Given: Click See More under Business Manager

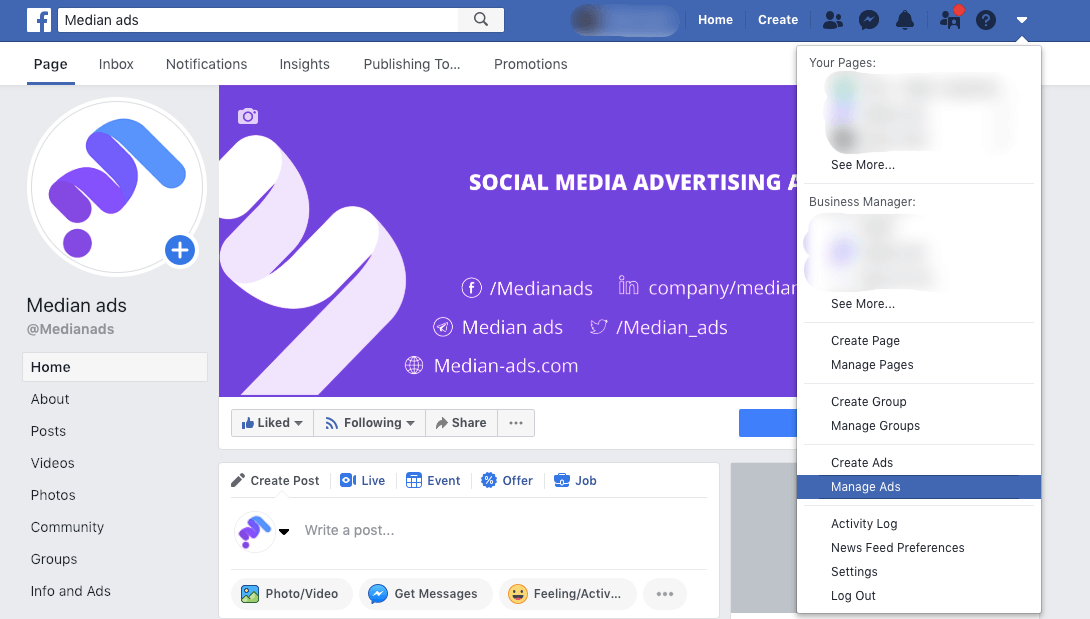Looking at the screenshot, I should coord(863,304).
